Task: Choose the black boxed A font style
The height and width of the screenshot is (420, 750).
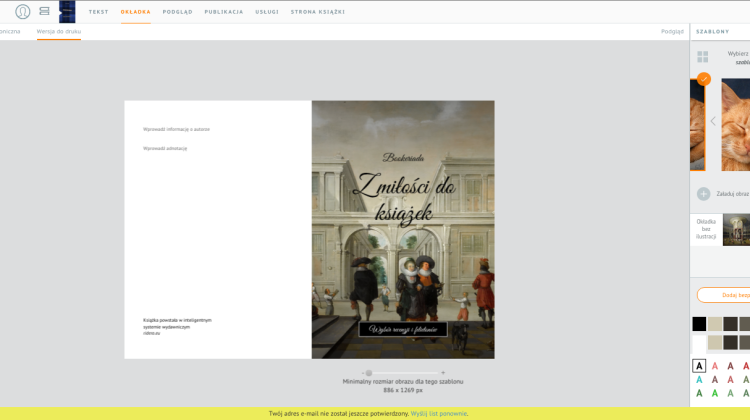Action: pos(699,366)
